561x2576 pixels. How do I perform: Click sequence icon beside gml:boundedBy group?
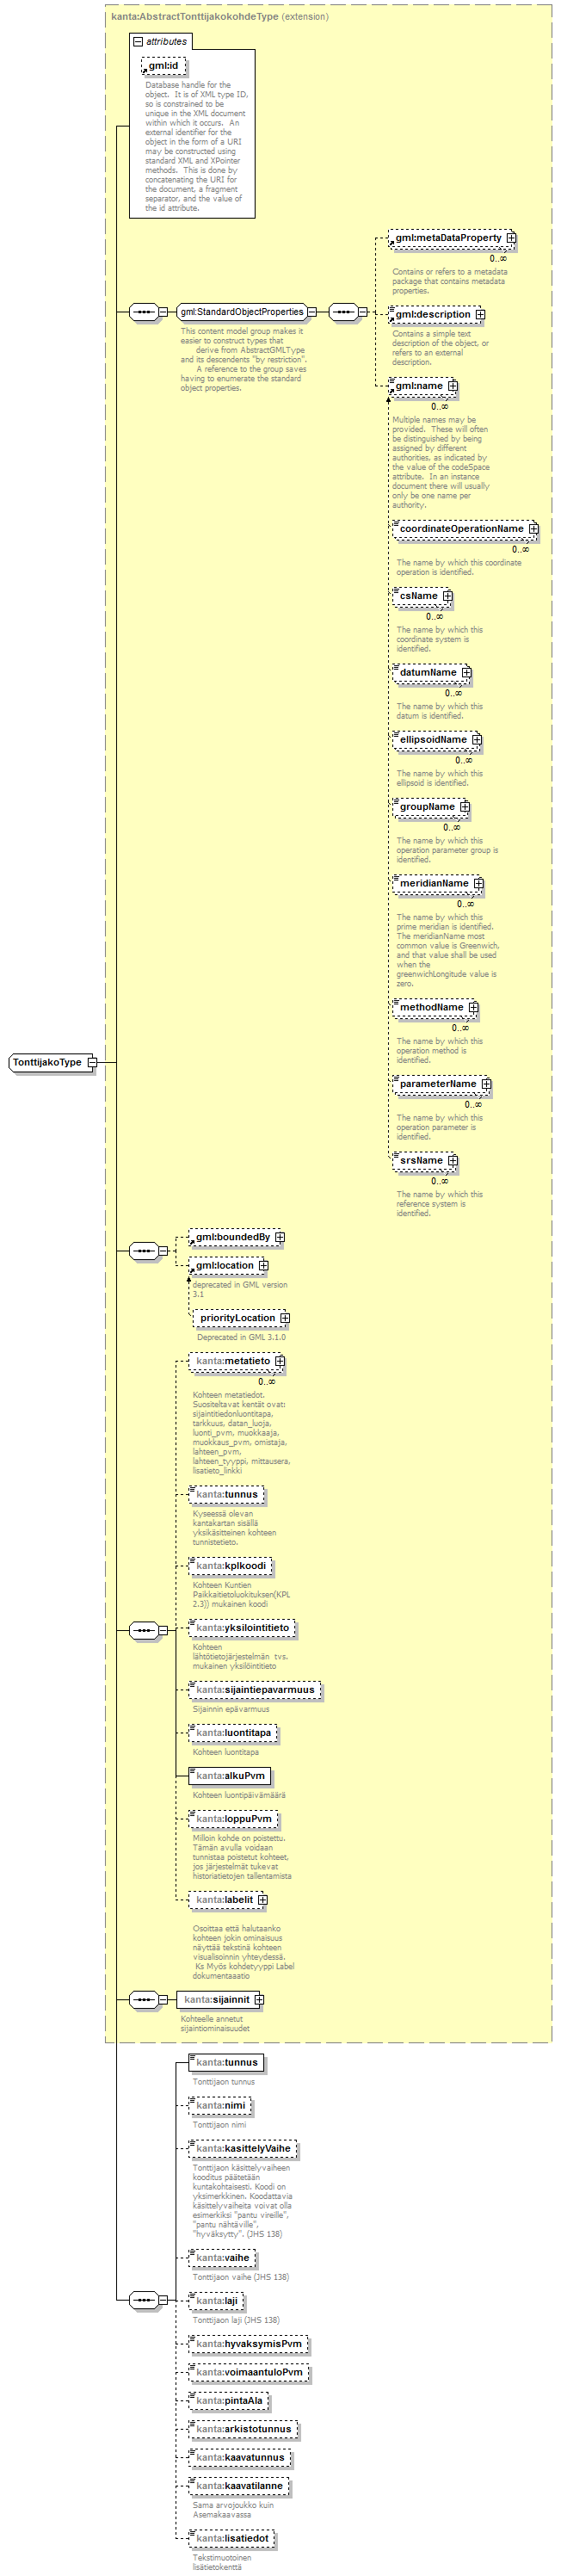(x=144, y=1250)
